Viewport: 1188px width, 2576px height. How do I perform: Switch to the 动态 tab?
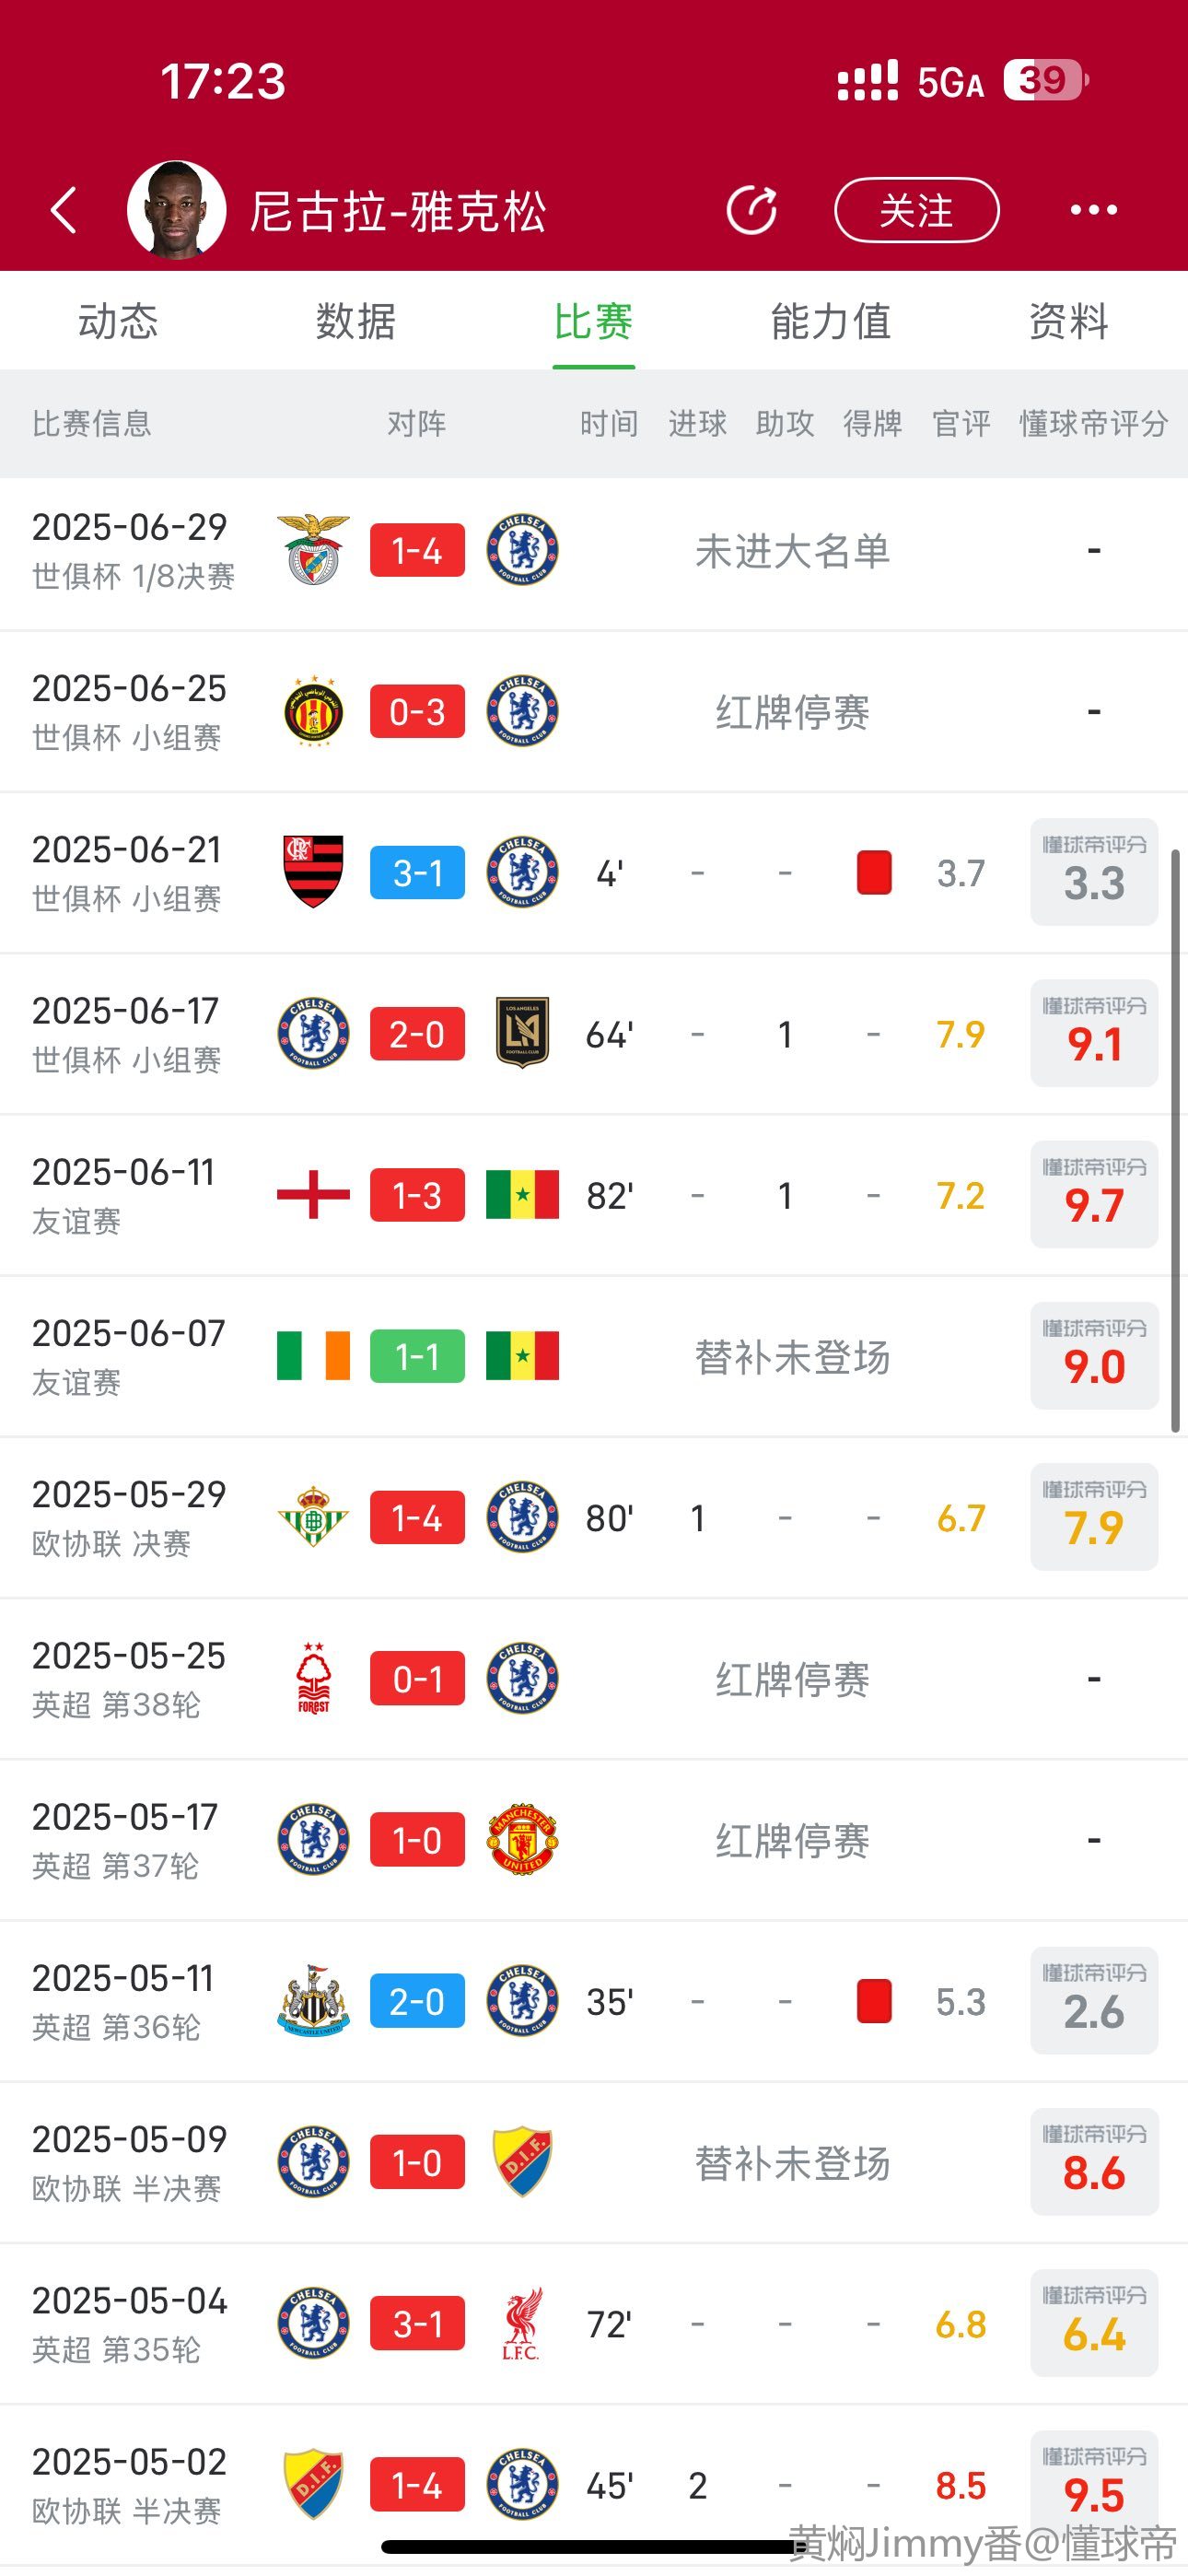point(118,322)
